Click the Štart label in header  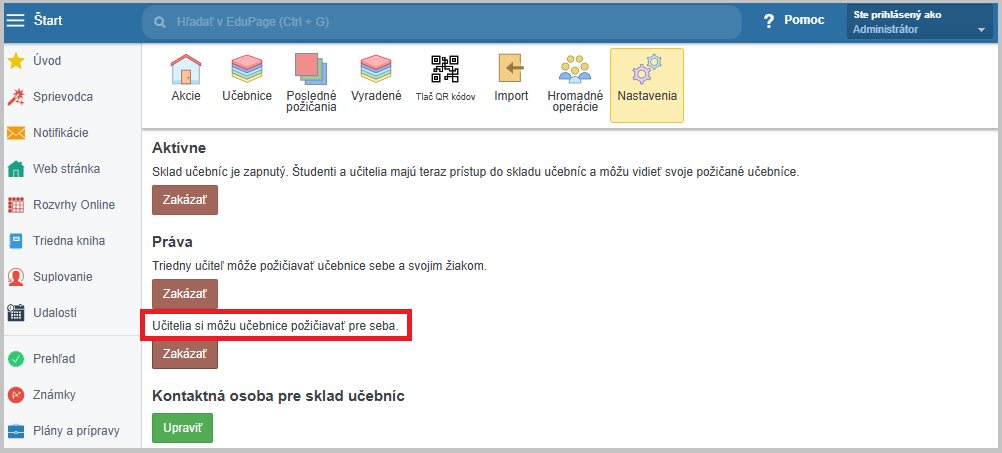(48, 20)
